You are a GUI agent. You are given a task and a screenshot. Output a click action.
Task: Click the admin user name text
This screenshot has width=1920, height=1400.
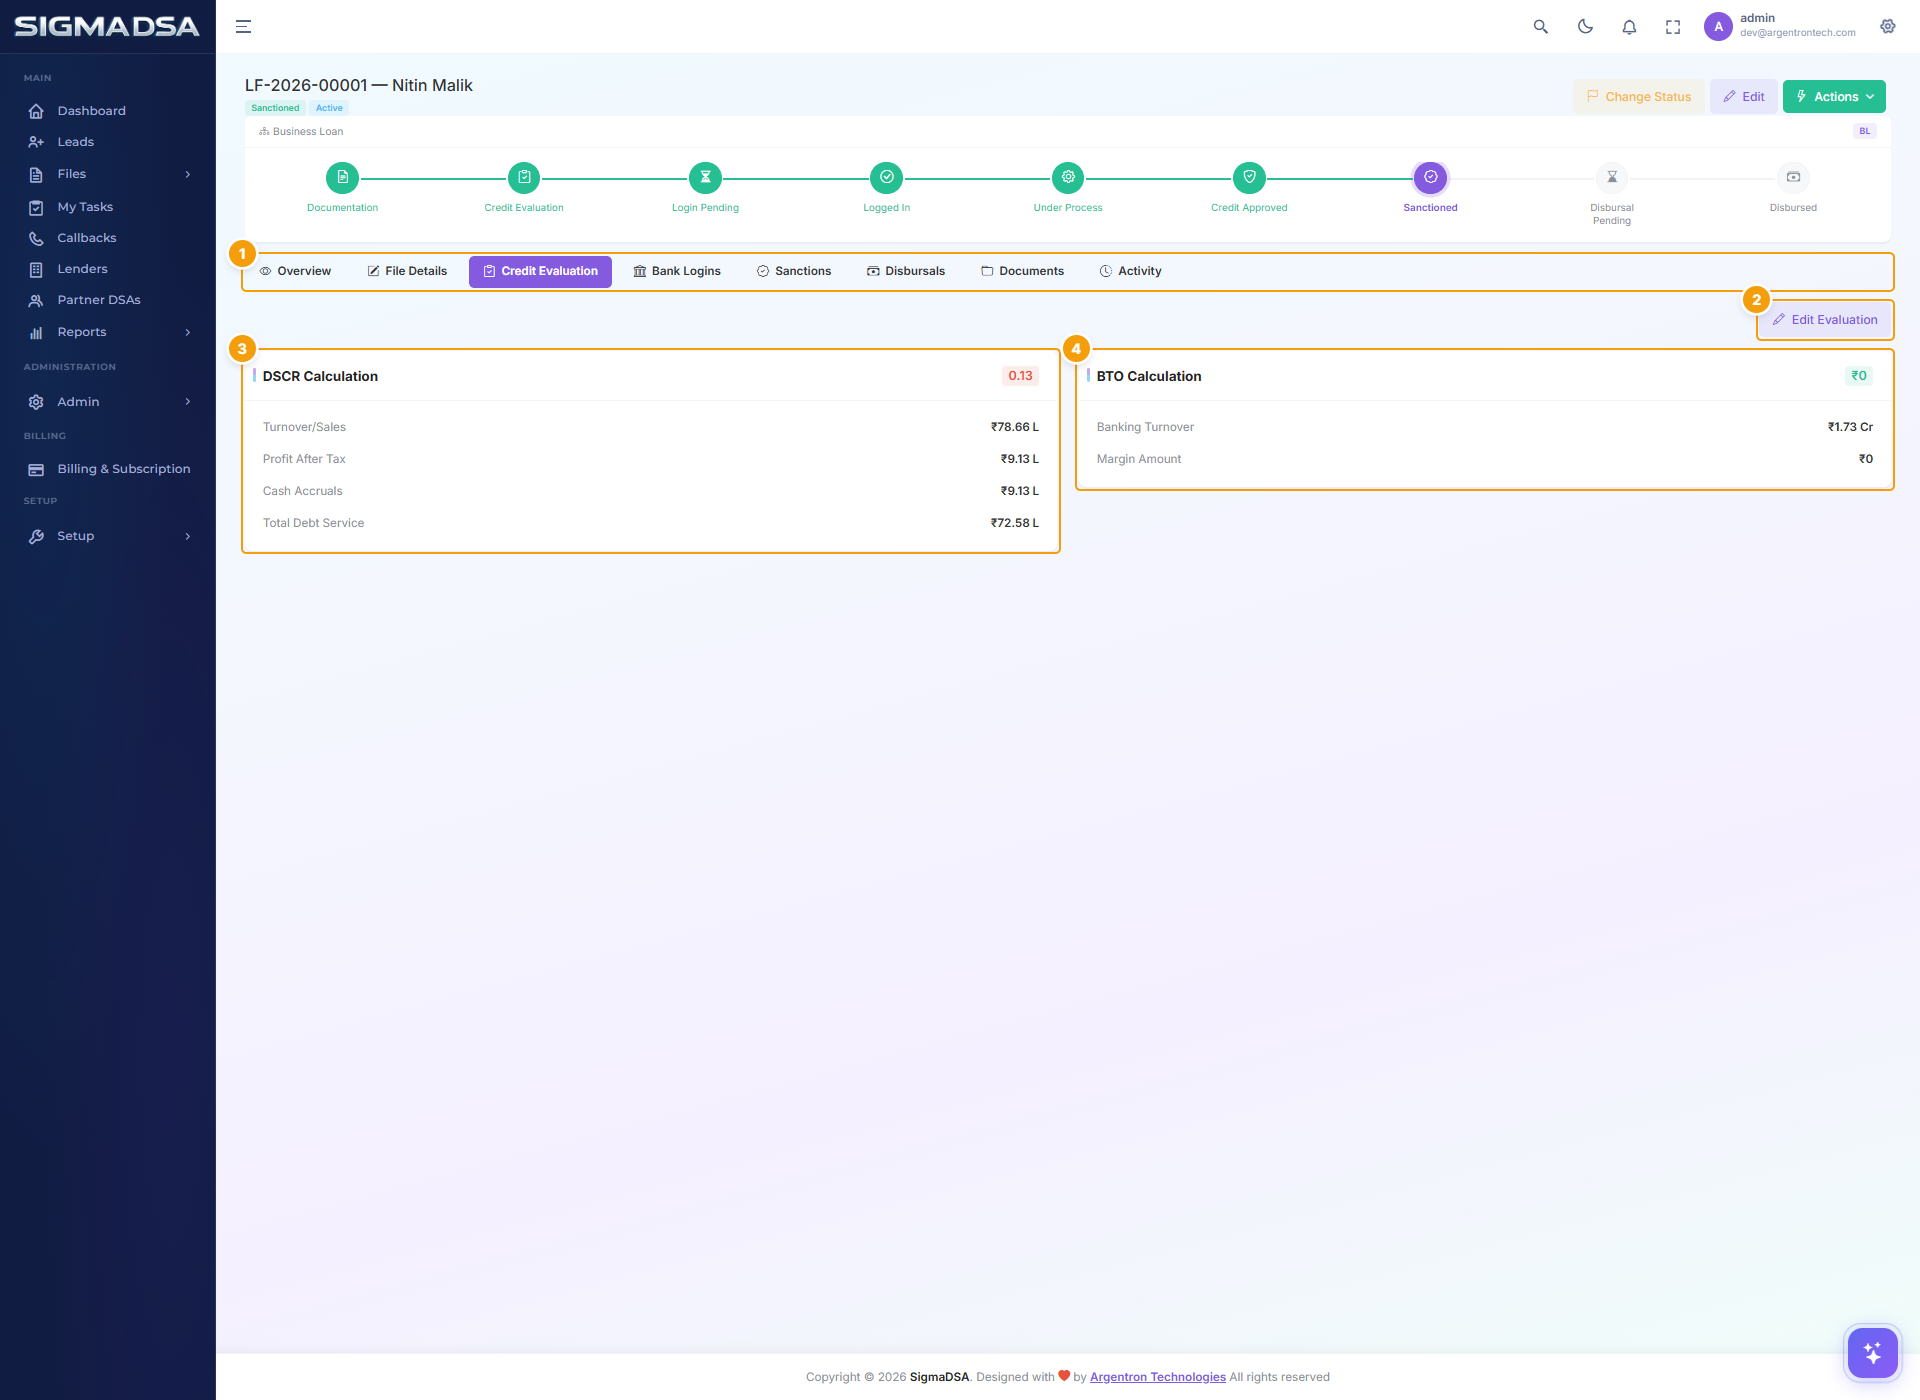(x=1757, y=18)
